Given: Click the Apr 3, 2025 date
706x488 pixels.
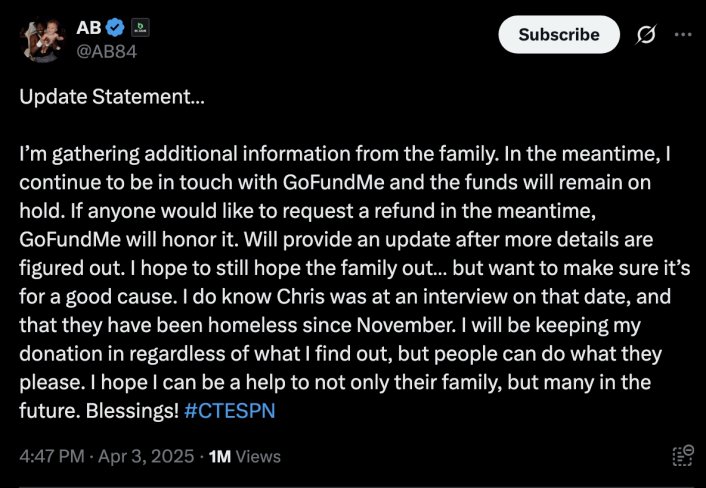Looking at the screenshot, I should pos(146,456).
